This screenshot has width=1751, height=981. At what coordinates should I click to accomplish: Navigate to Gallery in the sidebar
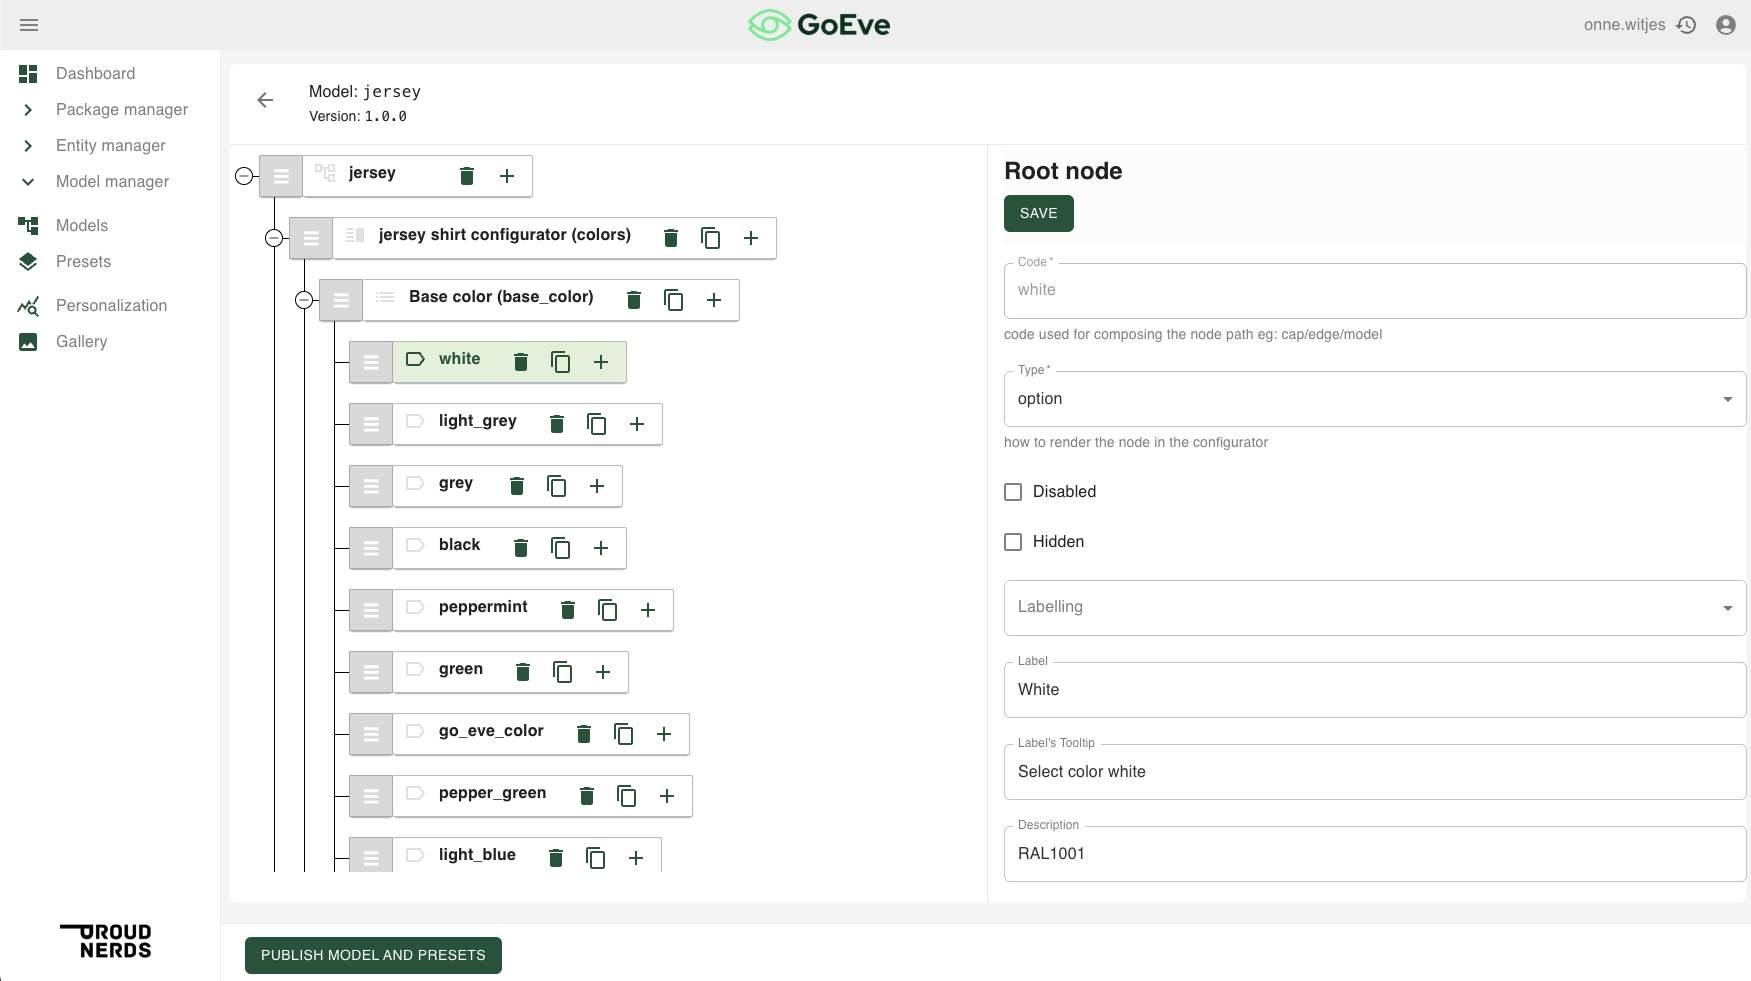[x=81, y=342]
